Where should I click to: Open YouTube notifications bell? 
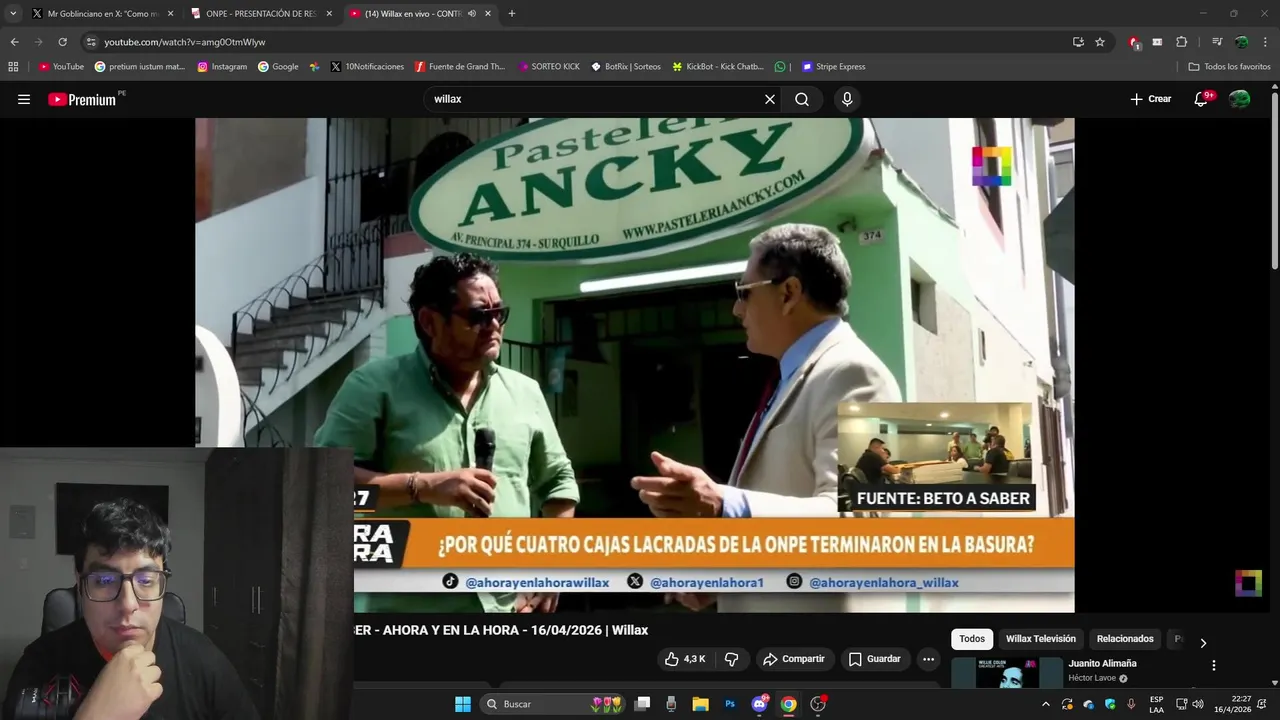pyautogui.click(x=1202, y=99)
